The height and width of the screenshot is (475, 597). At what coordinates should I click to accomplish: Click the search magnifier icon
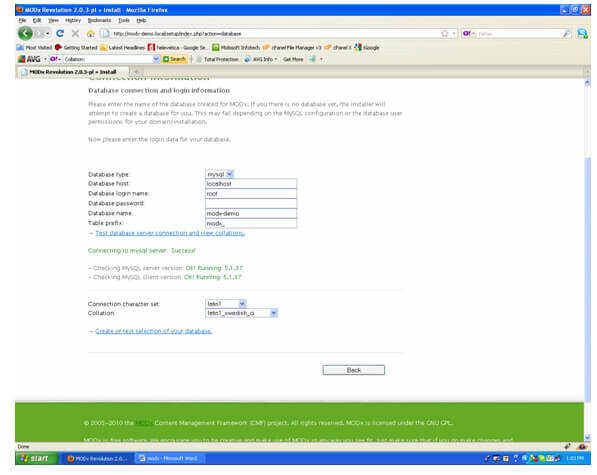(x=567, y=33)
